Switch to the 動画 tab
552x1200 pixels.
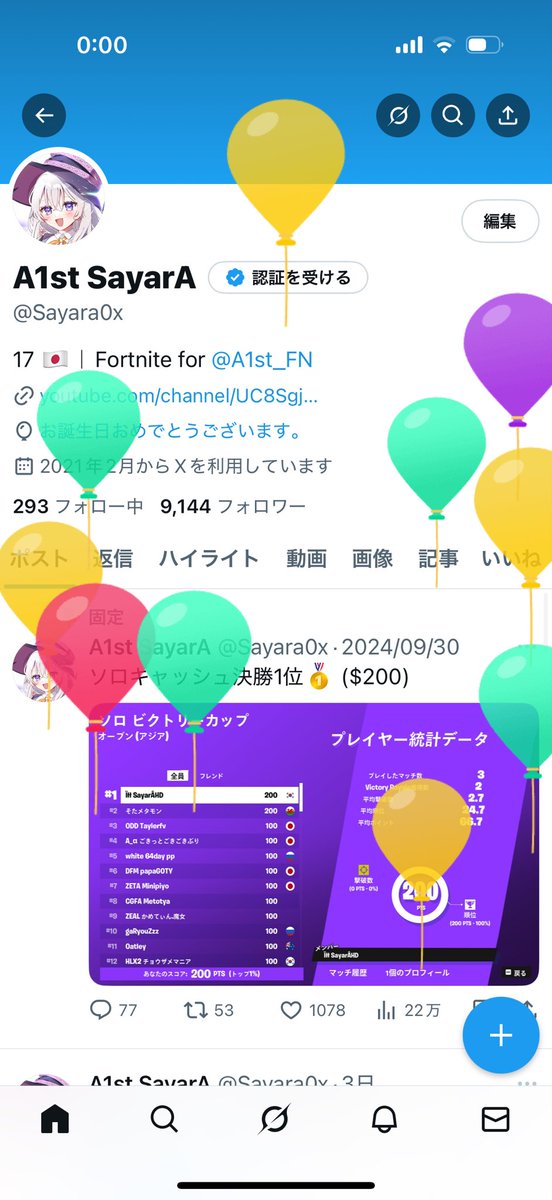[306, 558]
